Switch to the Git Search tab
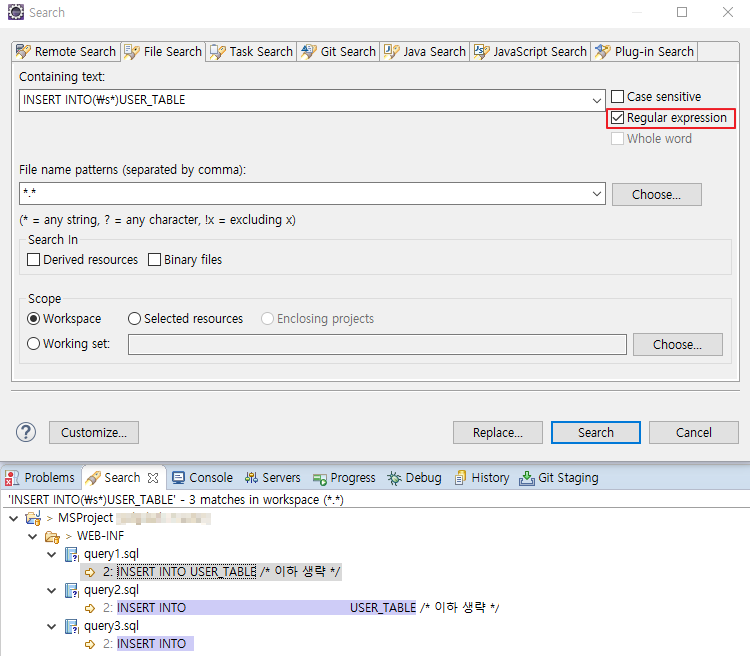Viewport: 750px width, 656px height. 339,51
